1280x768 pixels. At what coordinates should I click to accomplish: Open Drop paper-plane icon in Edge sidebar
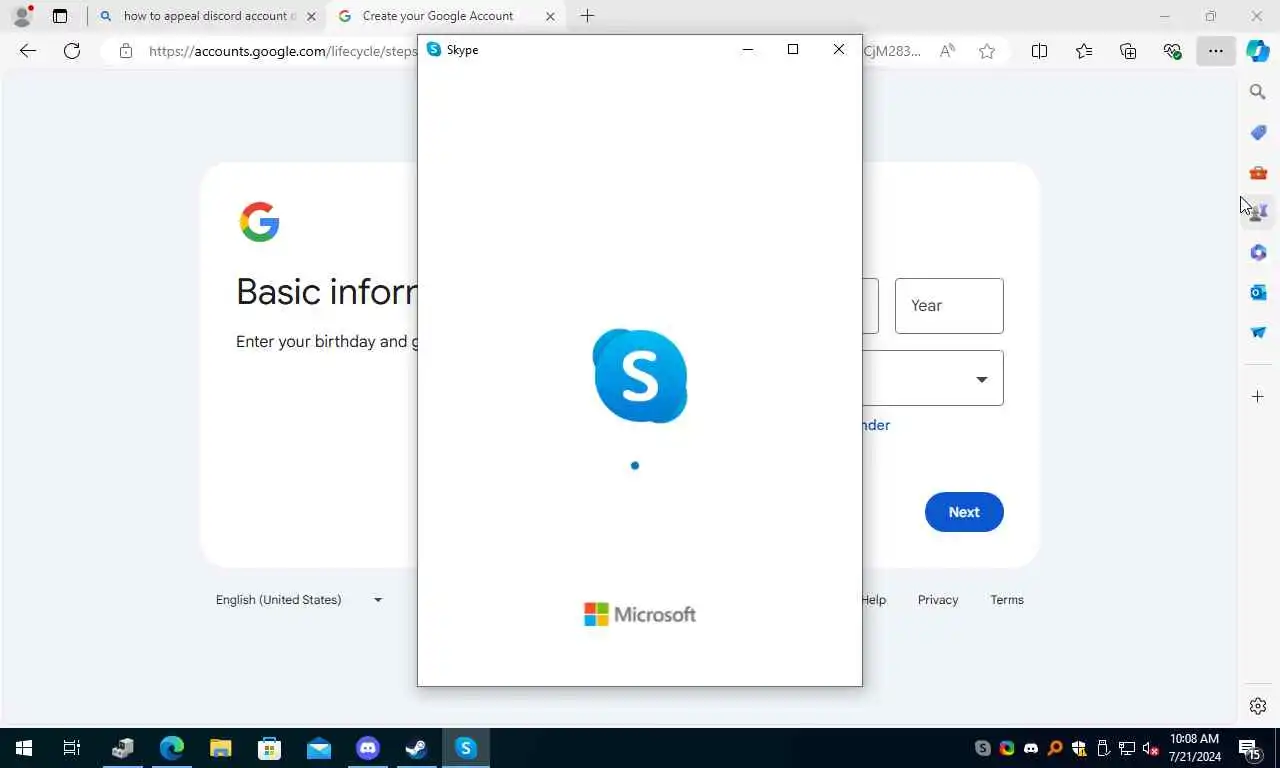coord(1258,332)
